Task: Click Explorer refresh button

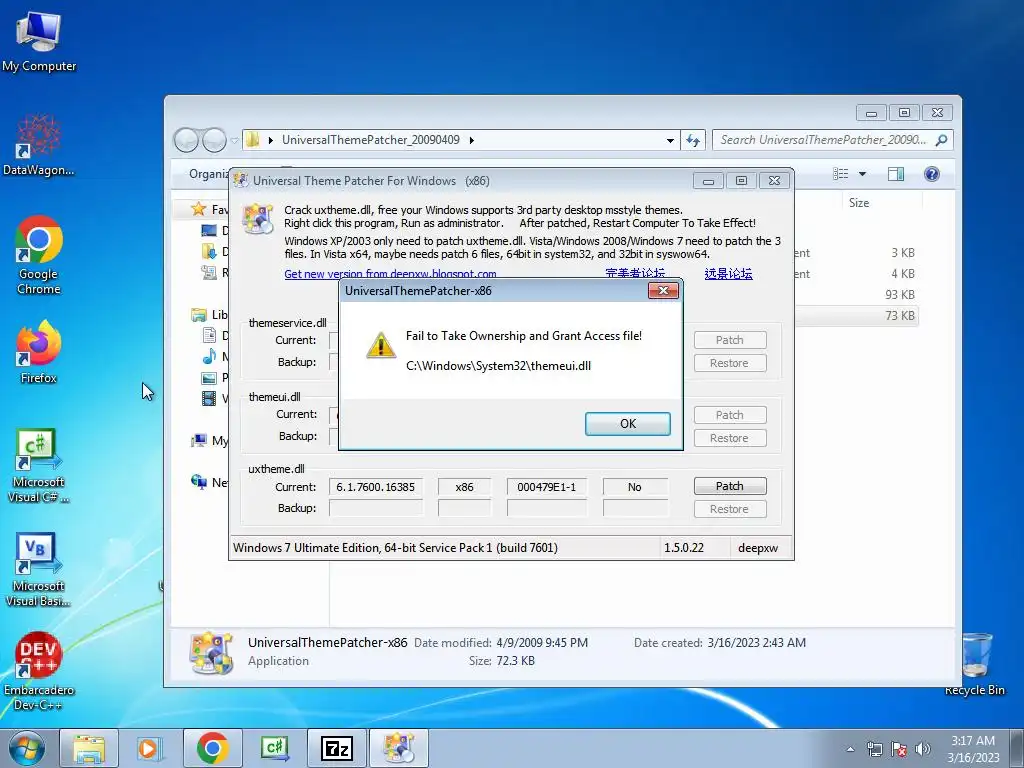Action: click(693, 140)
